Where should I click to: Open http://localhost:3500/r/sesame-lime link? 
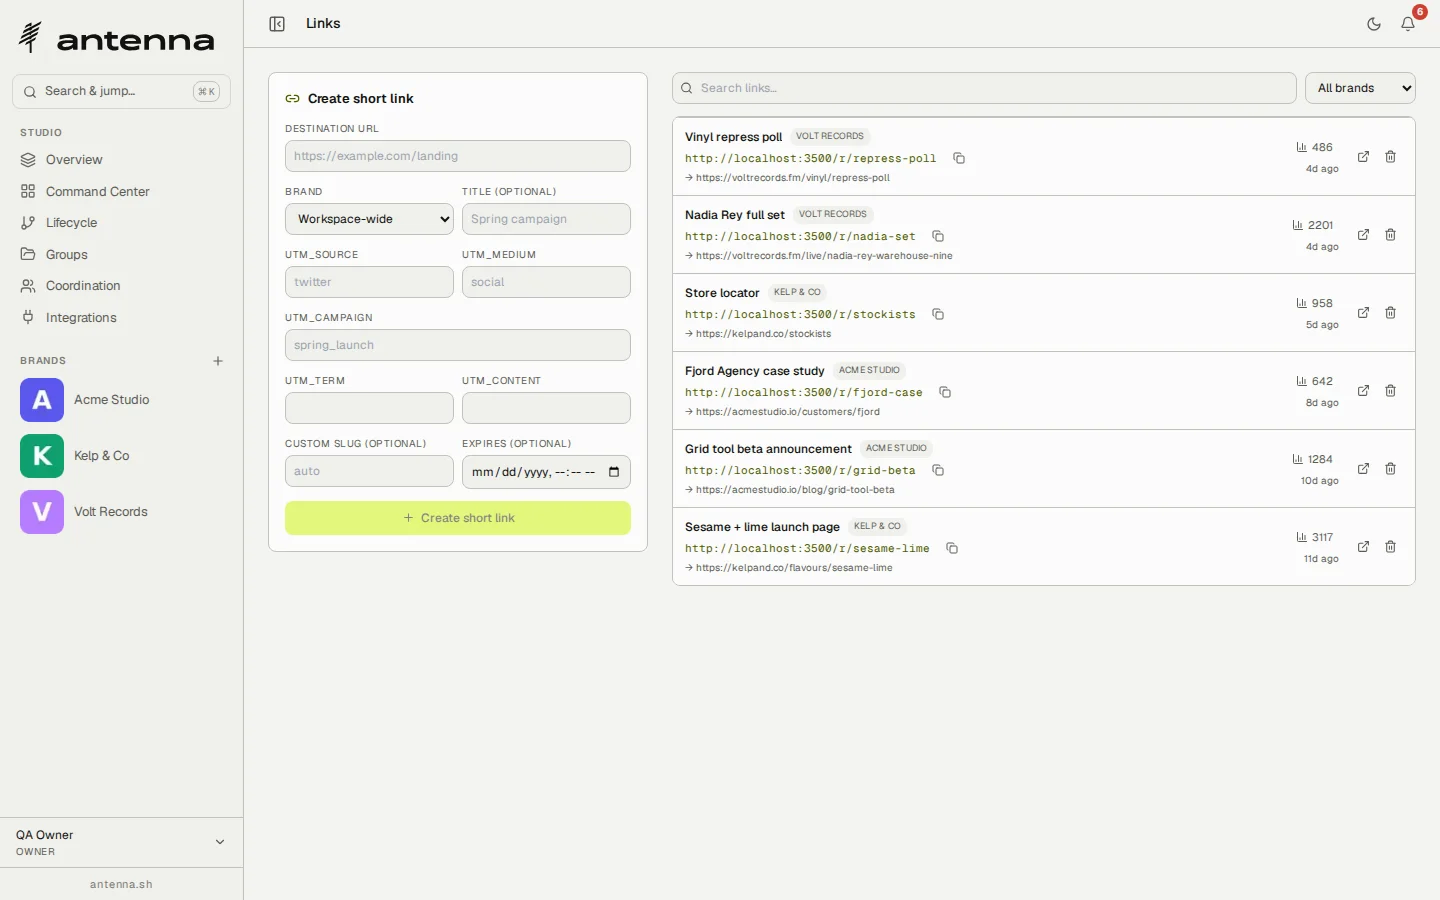807,549
